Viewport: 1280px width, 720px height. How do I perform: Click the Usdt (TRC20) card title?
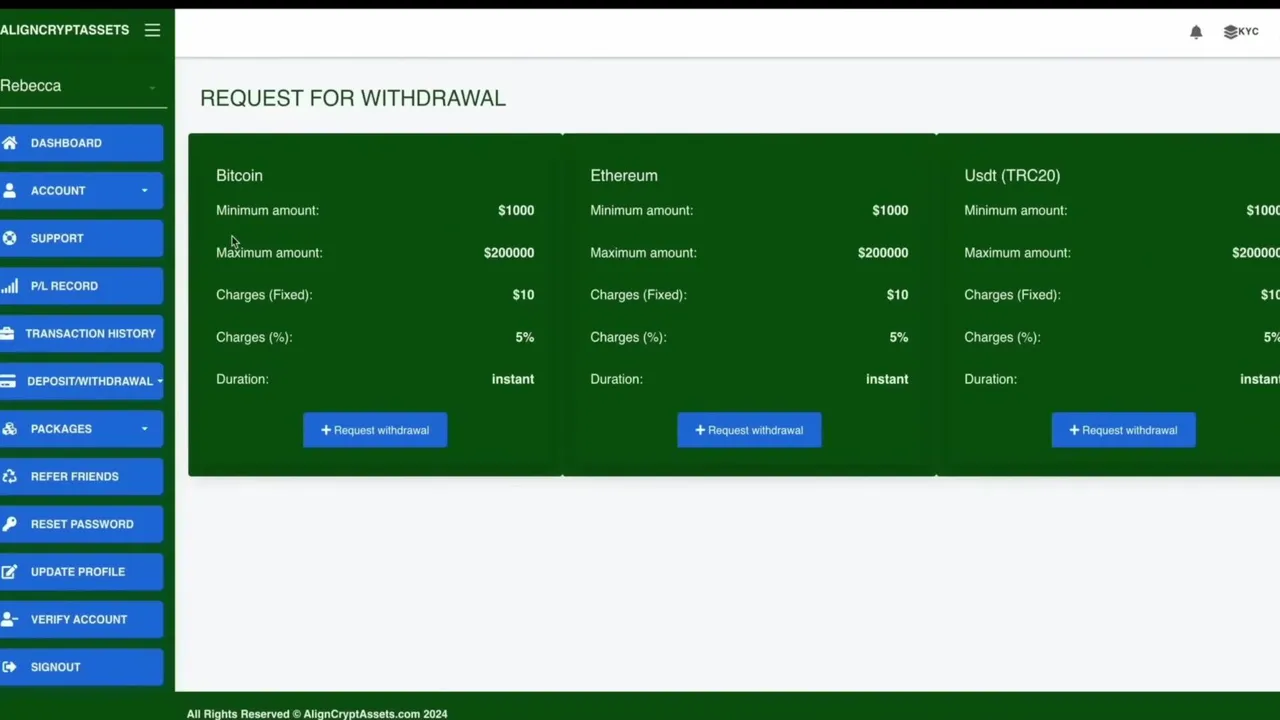click(1012, 175)
